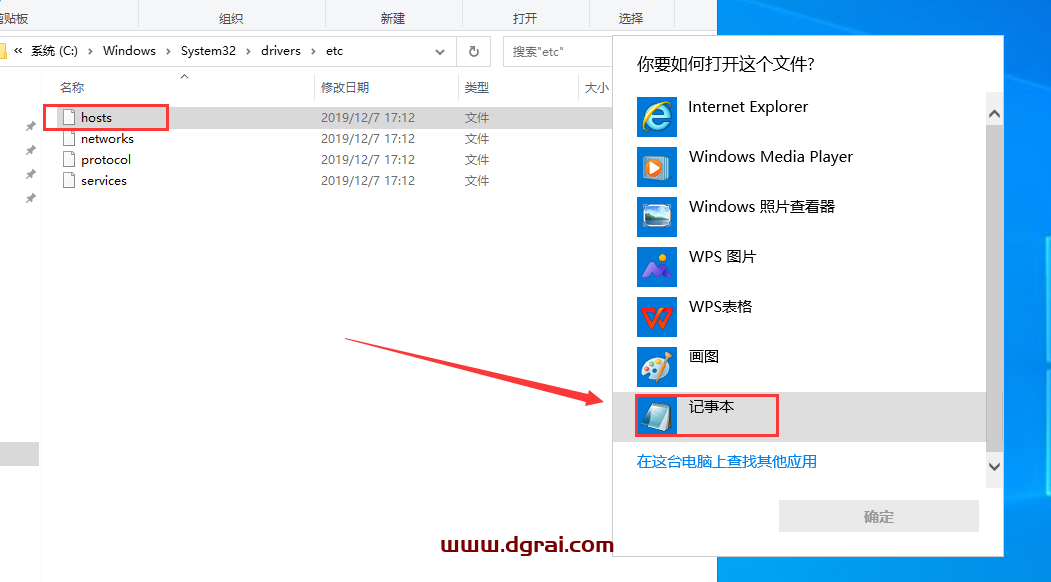Image resolution: width=1051 pixels, height=582 pixels.
Task: Click the app list scrollbar thumb
Action: coord(995,288)
